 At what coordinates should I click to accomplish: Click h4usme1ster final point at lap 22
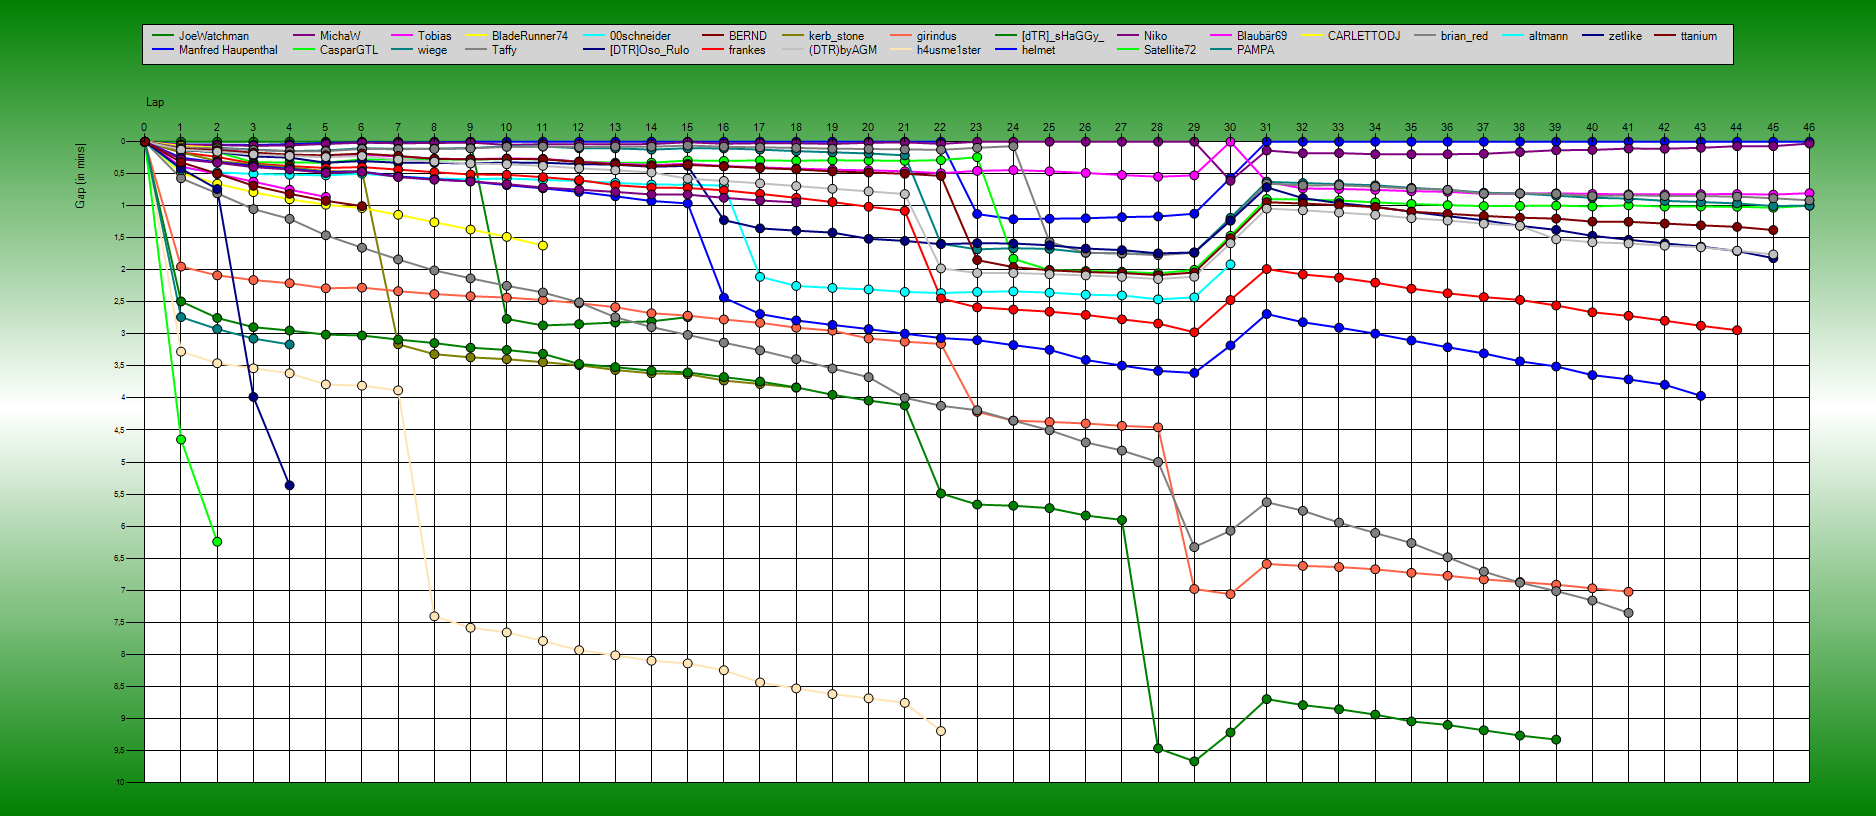point(940,731)
